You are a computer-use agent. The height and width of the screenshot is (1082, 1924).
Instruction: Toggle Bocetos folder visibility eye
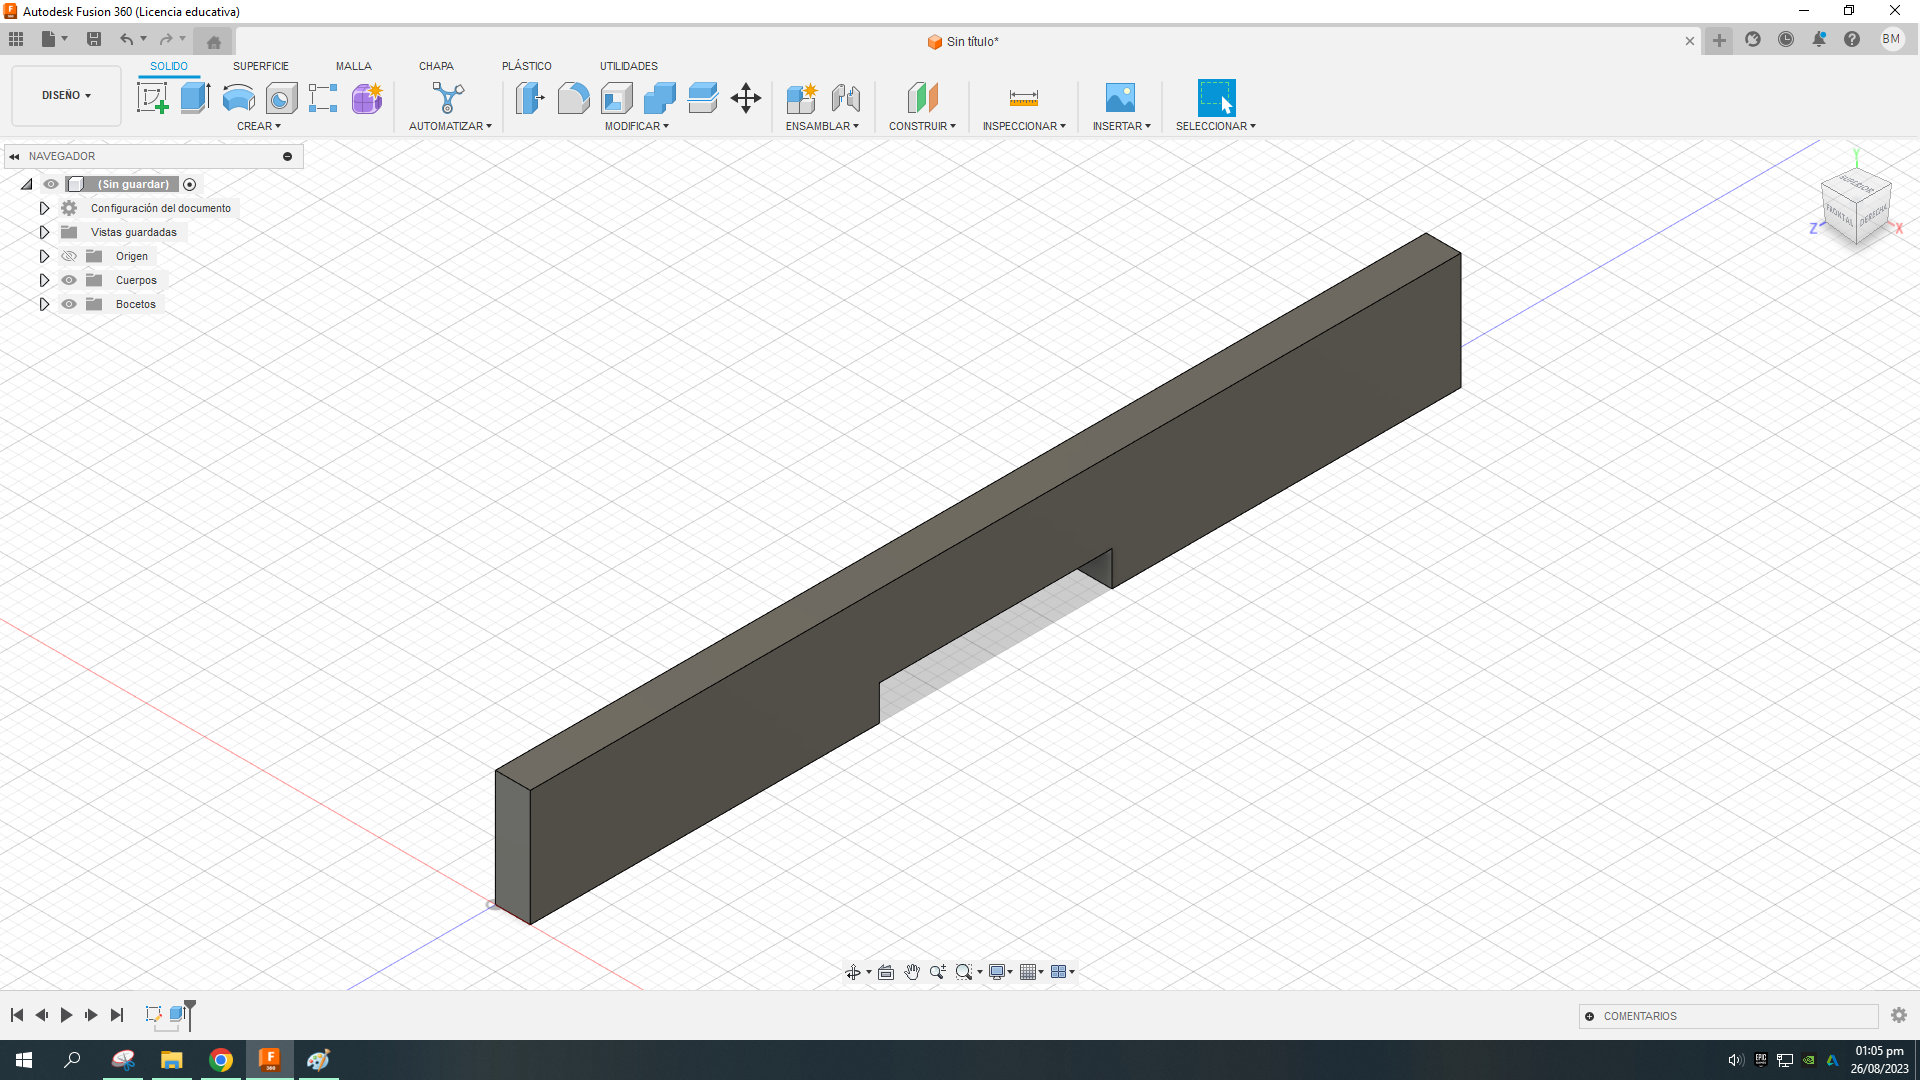69,305
